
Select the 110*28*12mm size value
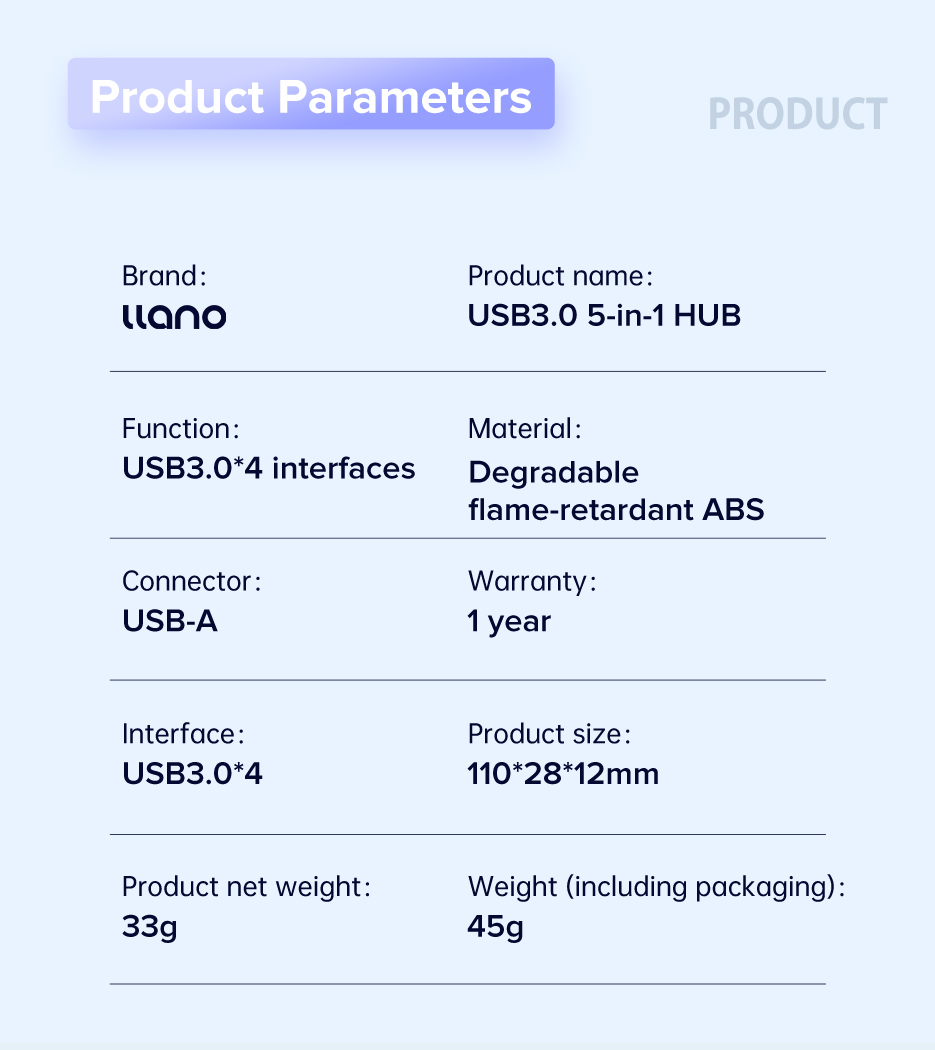point(563,773)
